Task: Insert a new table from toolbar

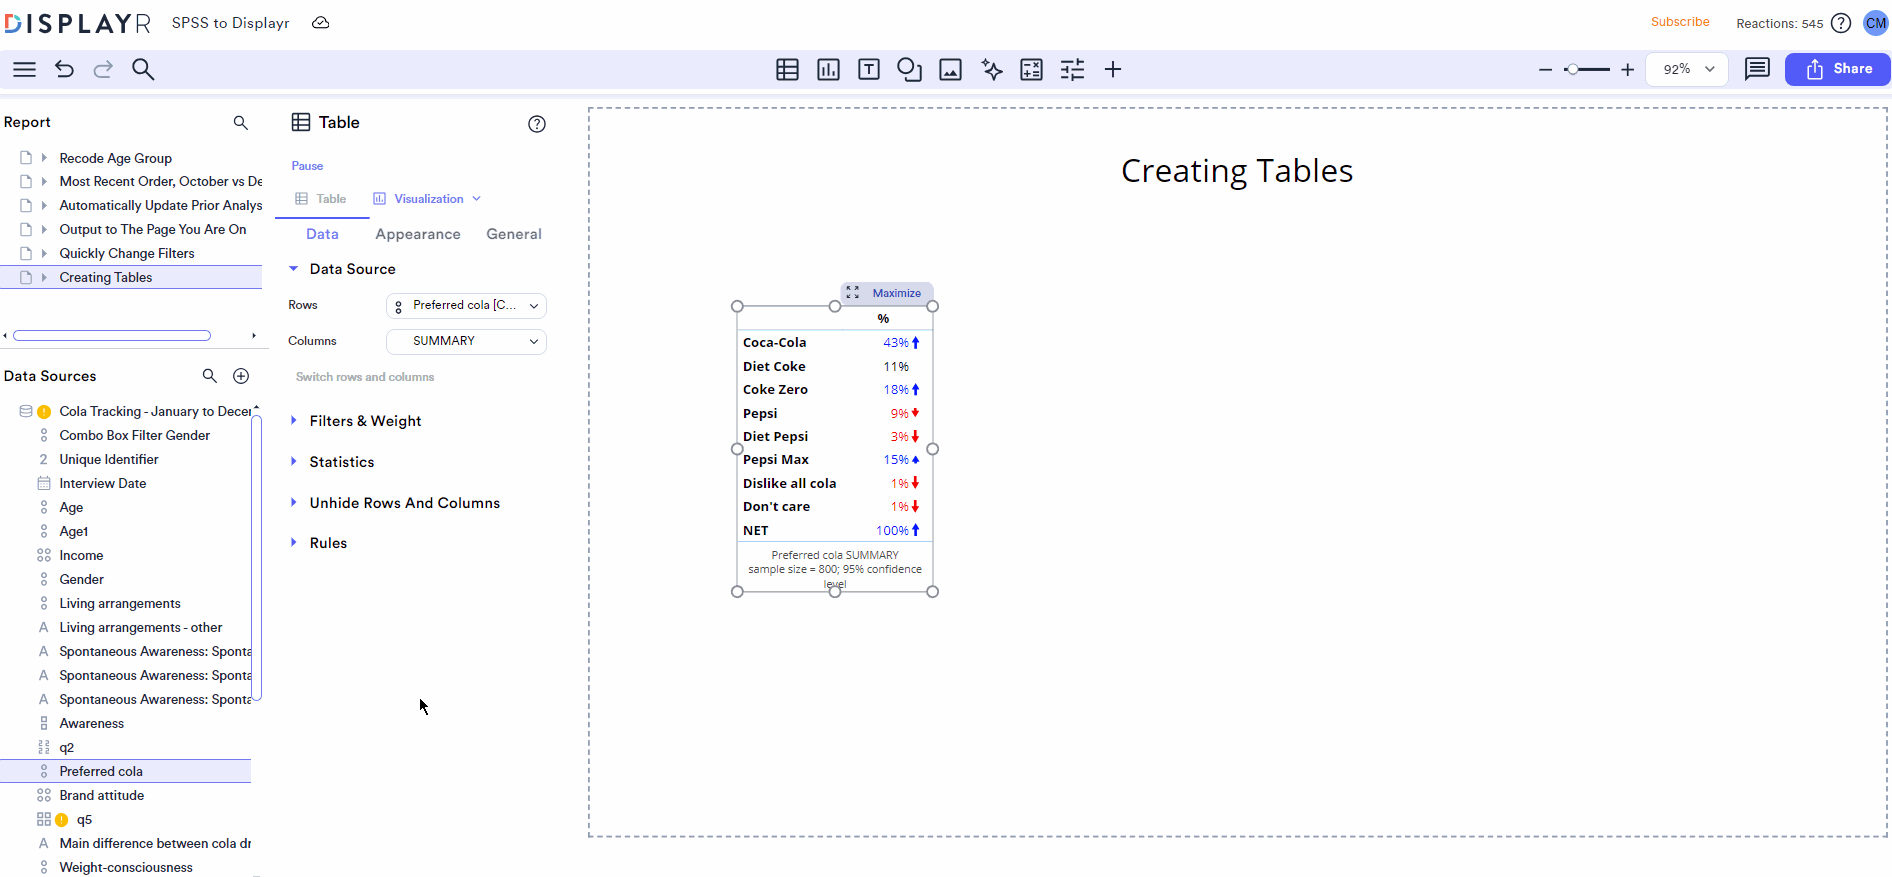Action: tap(787, 69)
